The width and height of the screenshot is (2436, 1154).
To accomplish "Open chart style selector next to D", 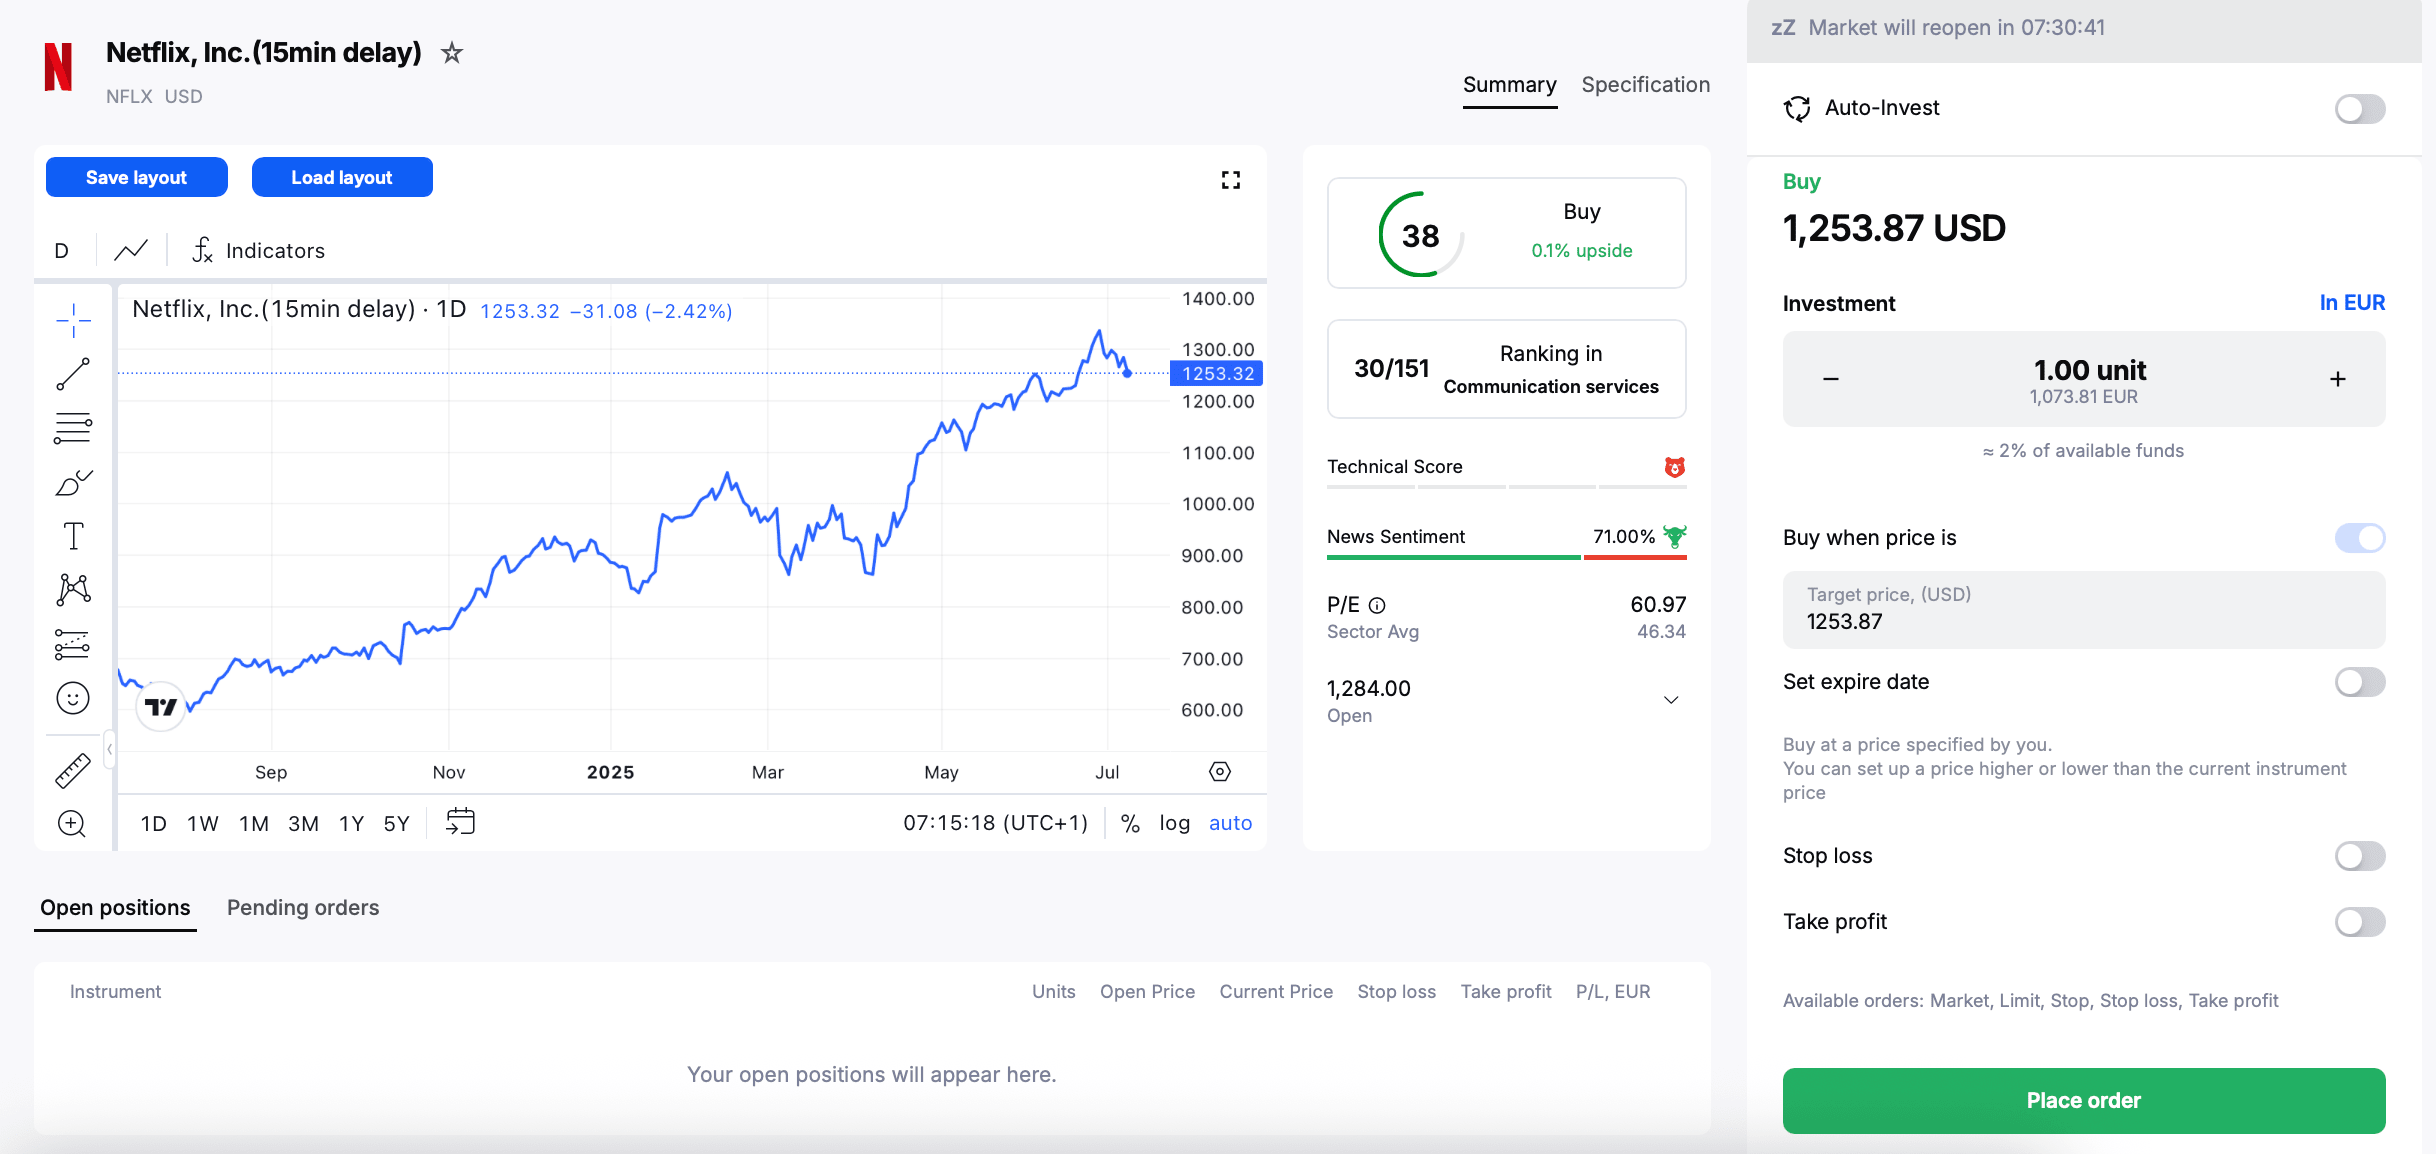I will coord(130,250).
